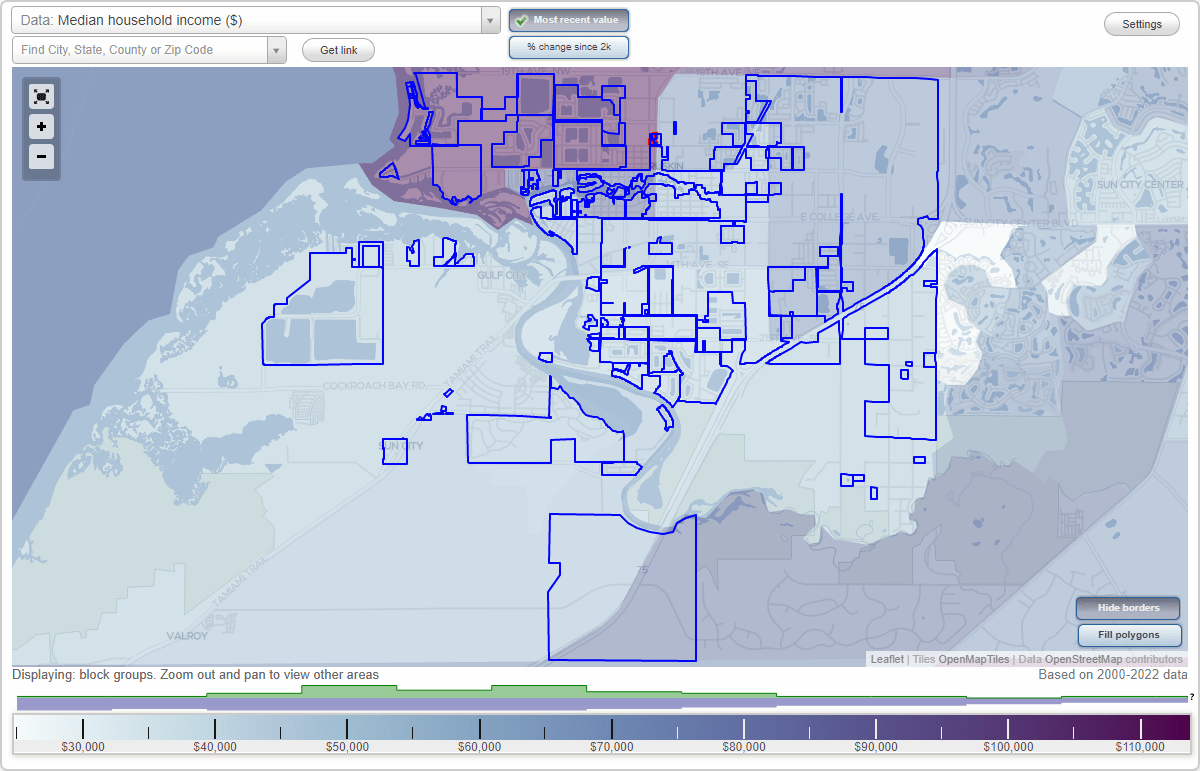Image resolution: width=1200 pixels, height=771 pixels.
Task: Click the GULF CITY map label
Action: coord(502,274)
